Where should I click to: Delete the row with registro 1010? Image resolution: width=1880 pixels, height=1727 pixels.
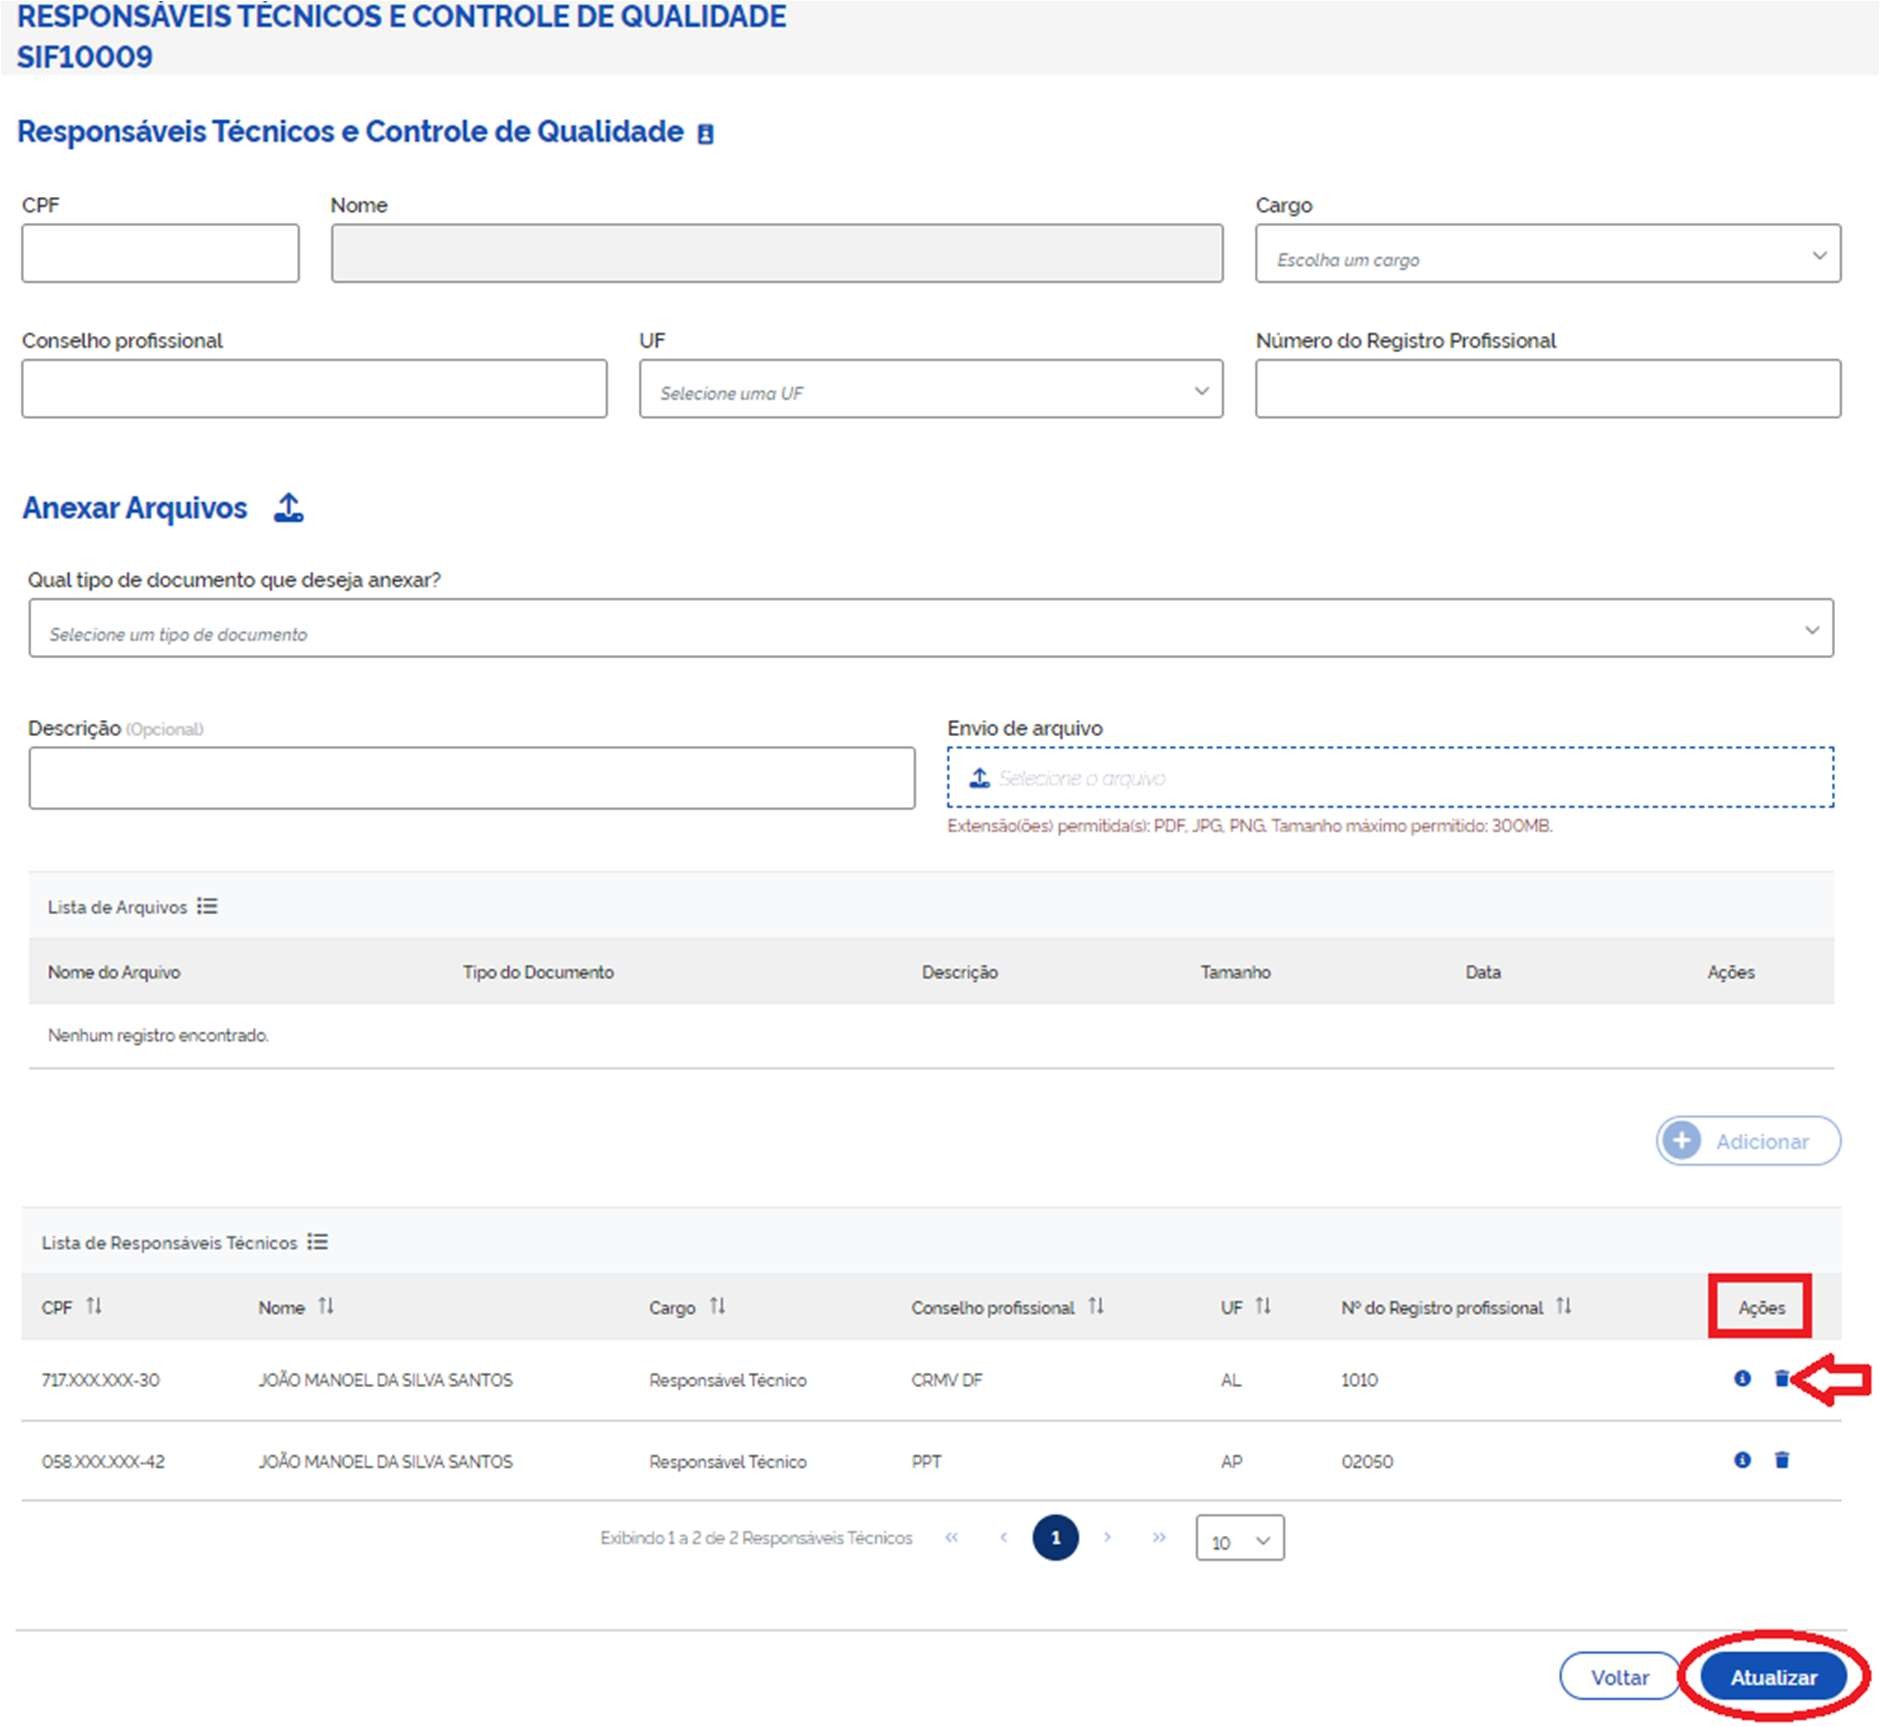[1781, 1378]
